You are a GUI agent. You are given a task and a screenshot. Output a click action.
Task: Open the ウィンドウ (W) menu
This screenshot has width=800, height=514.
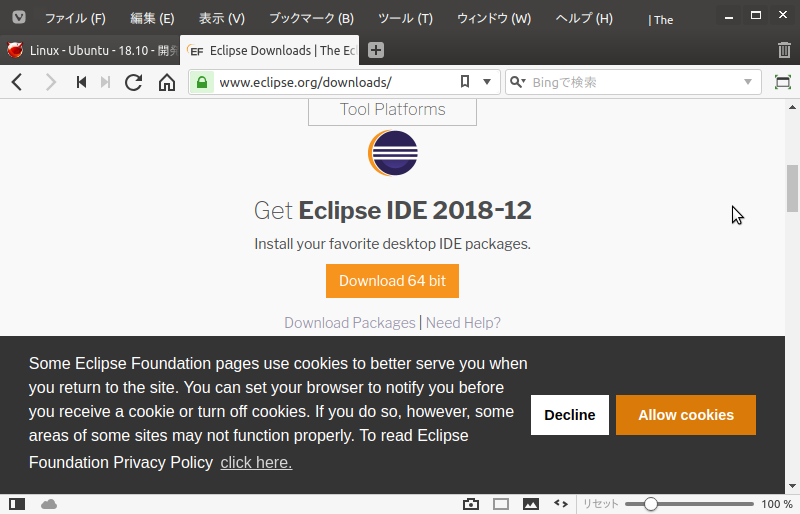coord(494,19)
